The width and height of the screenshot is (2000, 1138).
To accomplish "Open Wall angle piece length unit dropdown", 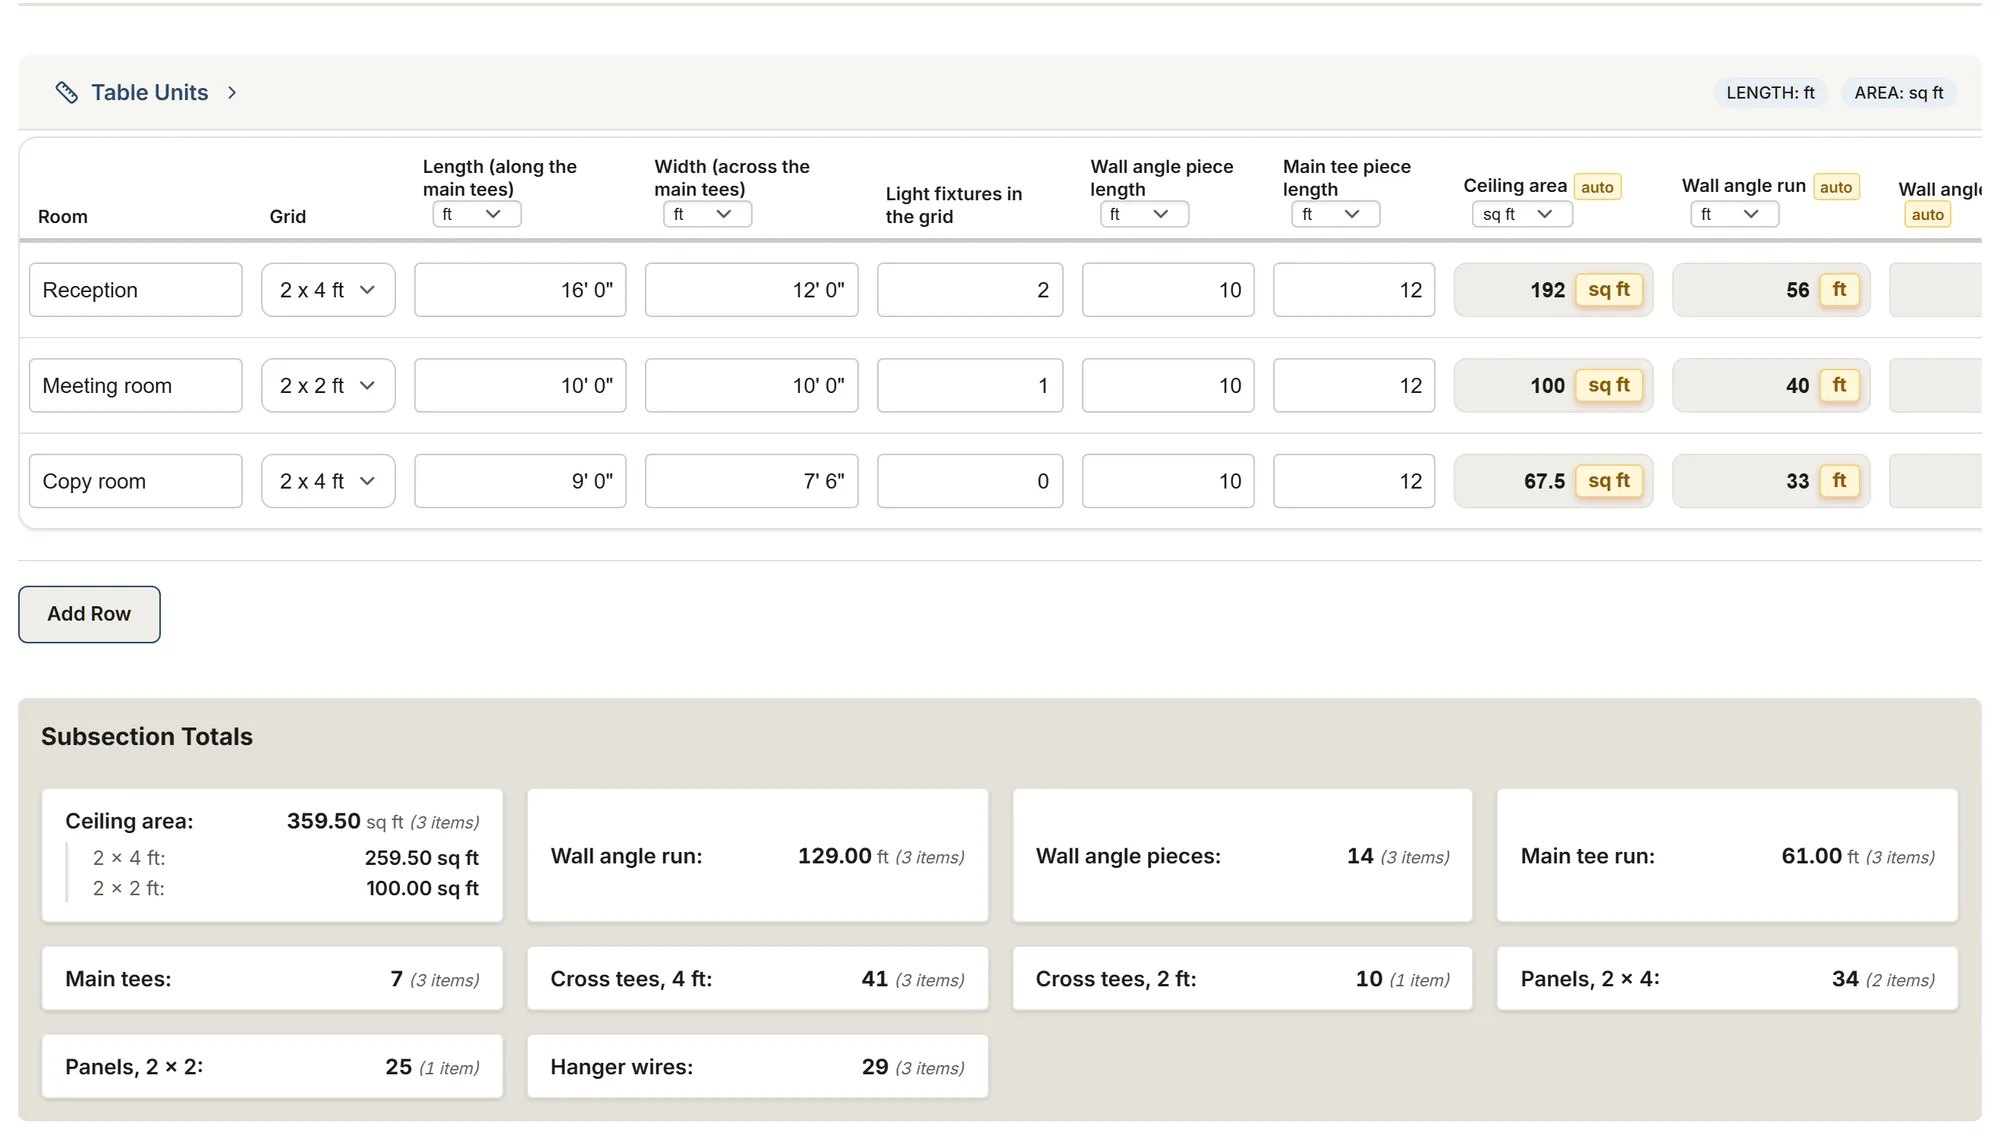I will click(1144, 214).
